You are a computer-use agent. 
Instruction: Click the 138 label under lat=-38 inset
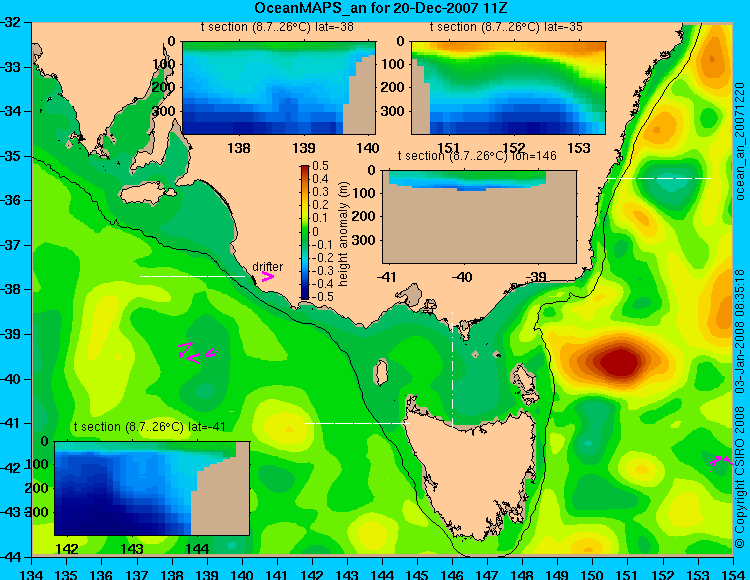click(239, 148)
